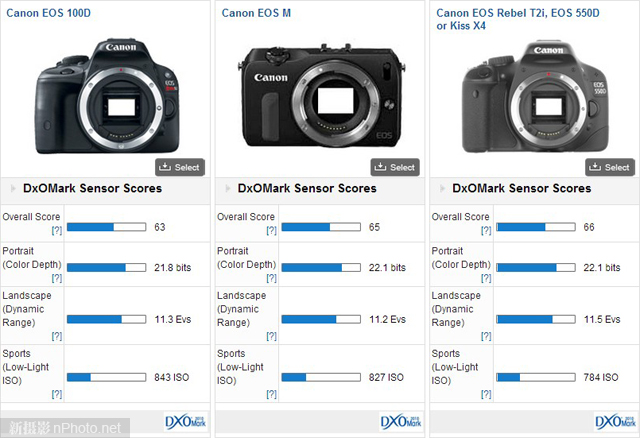Image resolution: width=640 pixels, height=438 pixels.
Task: Collapse DxOMark Sensor Scores arrow for EOS 100D
Action: (13, 188)
